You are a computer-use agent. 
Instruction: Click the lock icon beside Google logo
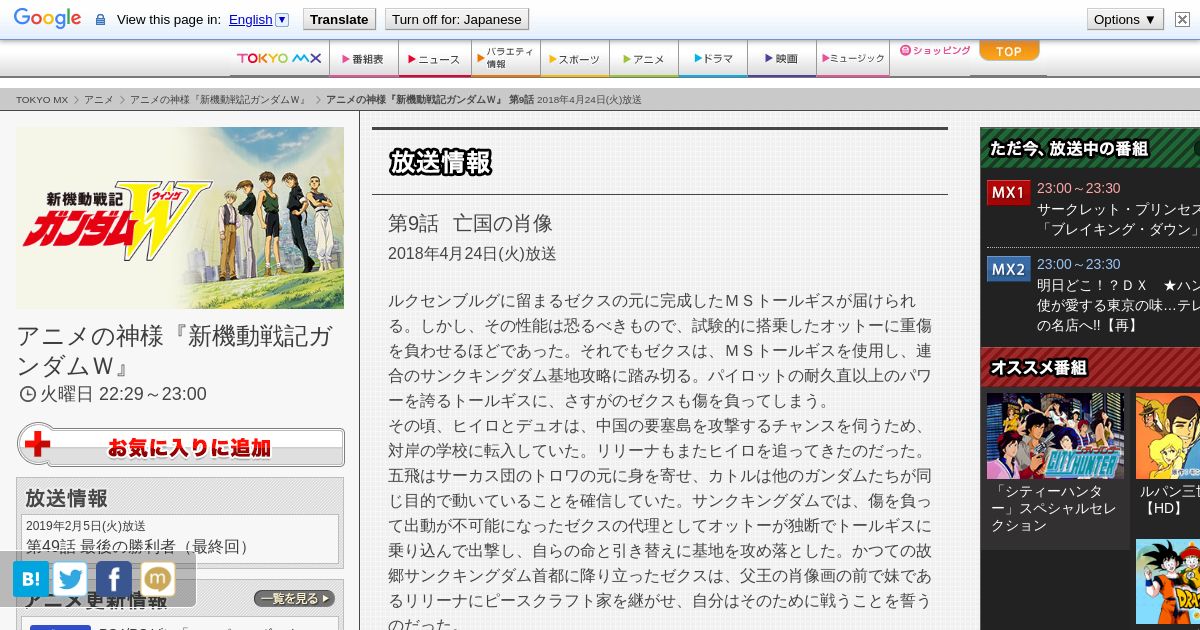coord(100,19)
